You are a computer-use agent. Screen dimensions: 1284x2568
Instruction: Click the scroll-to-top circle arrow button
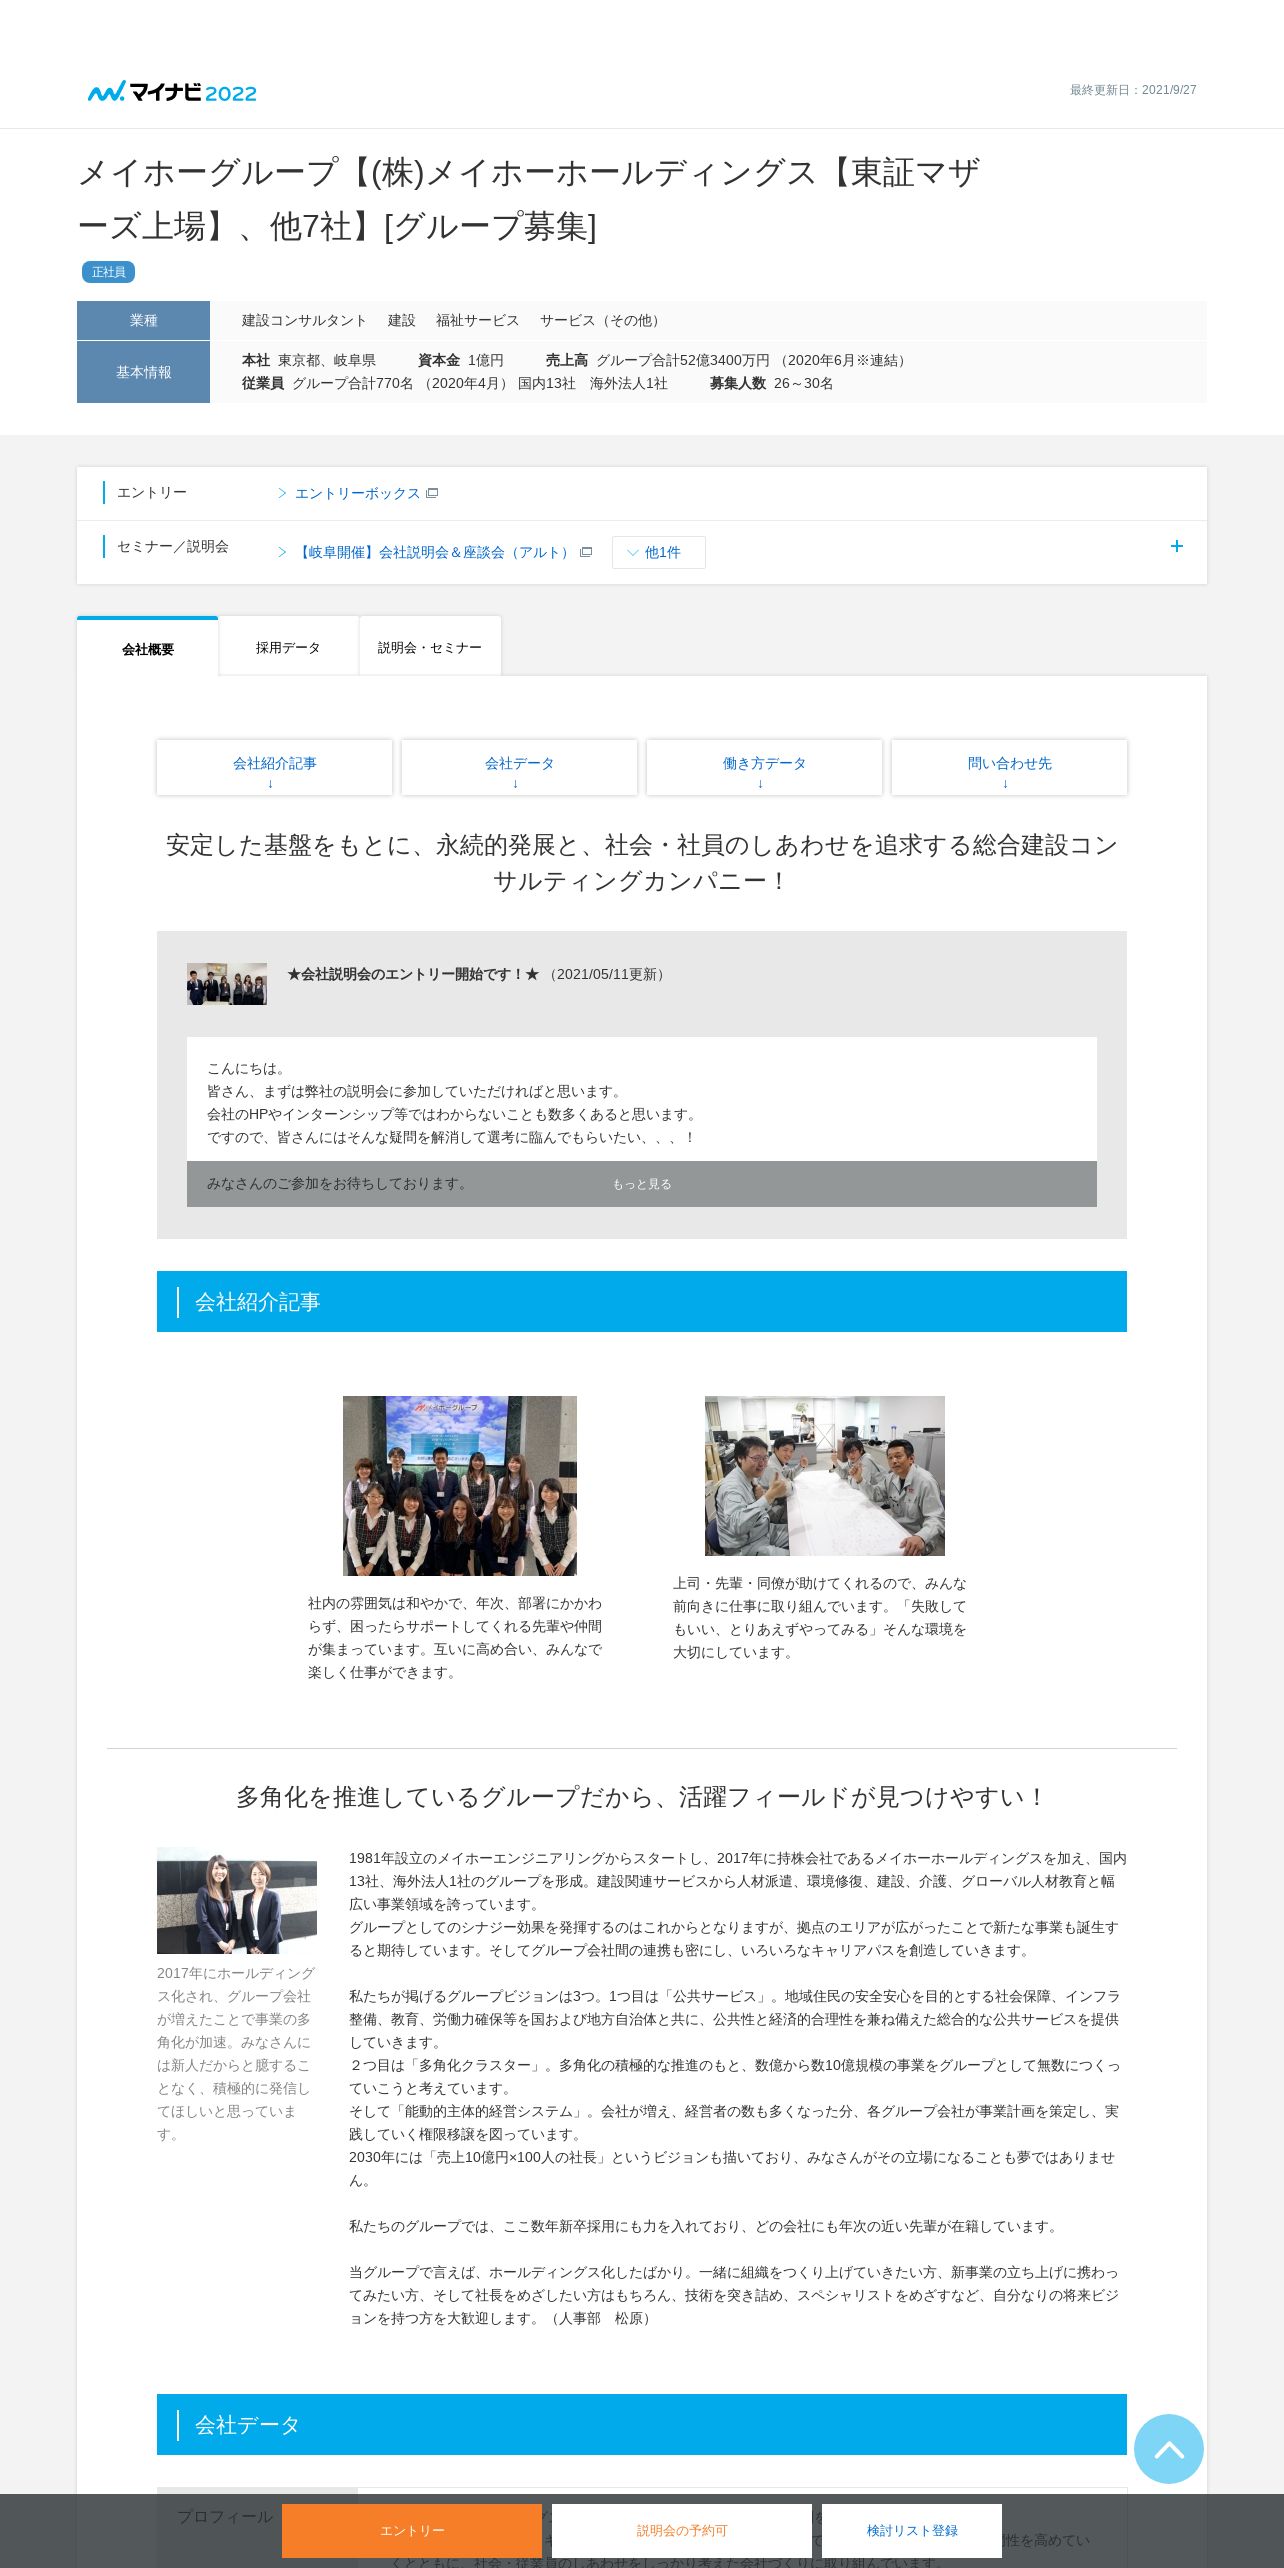[1168, 2449]
